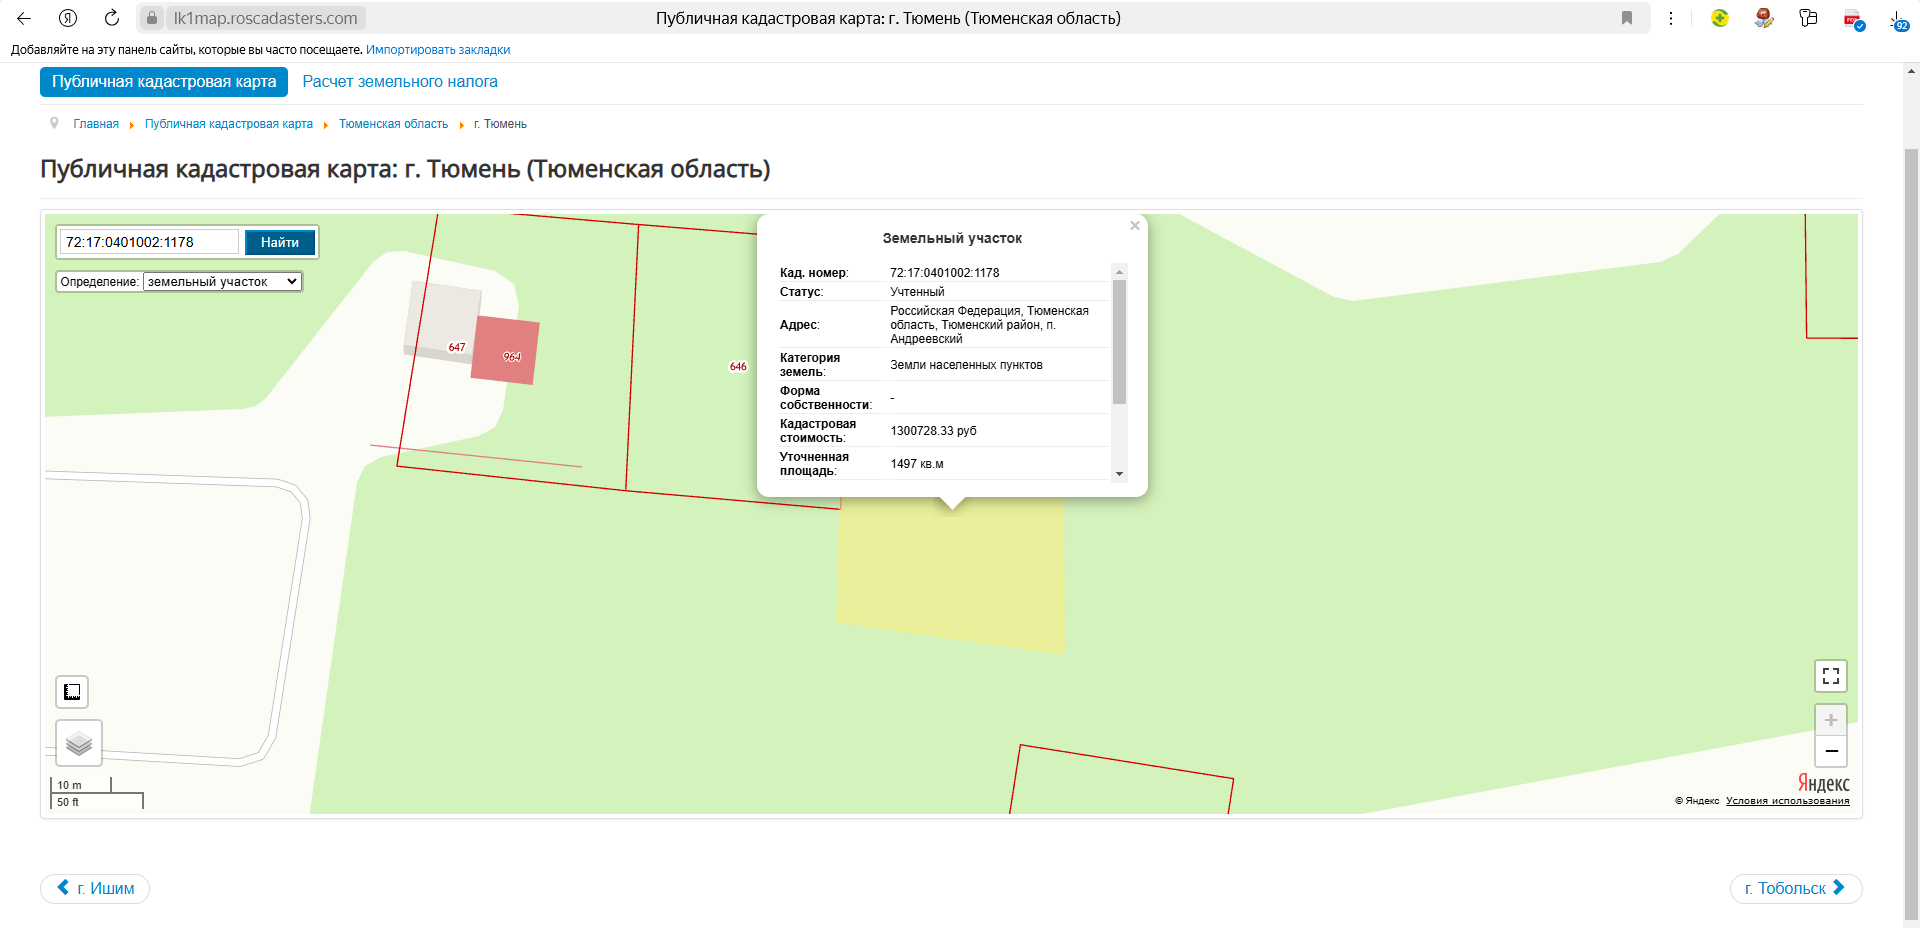Click the red building labeled 964
Screen dimensions: 1920x928
pos(505,350)
